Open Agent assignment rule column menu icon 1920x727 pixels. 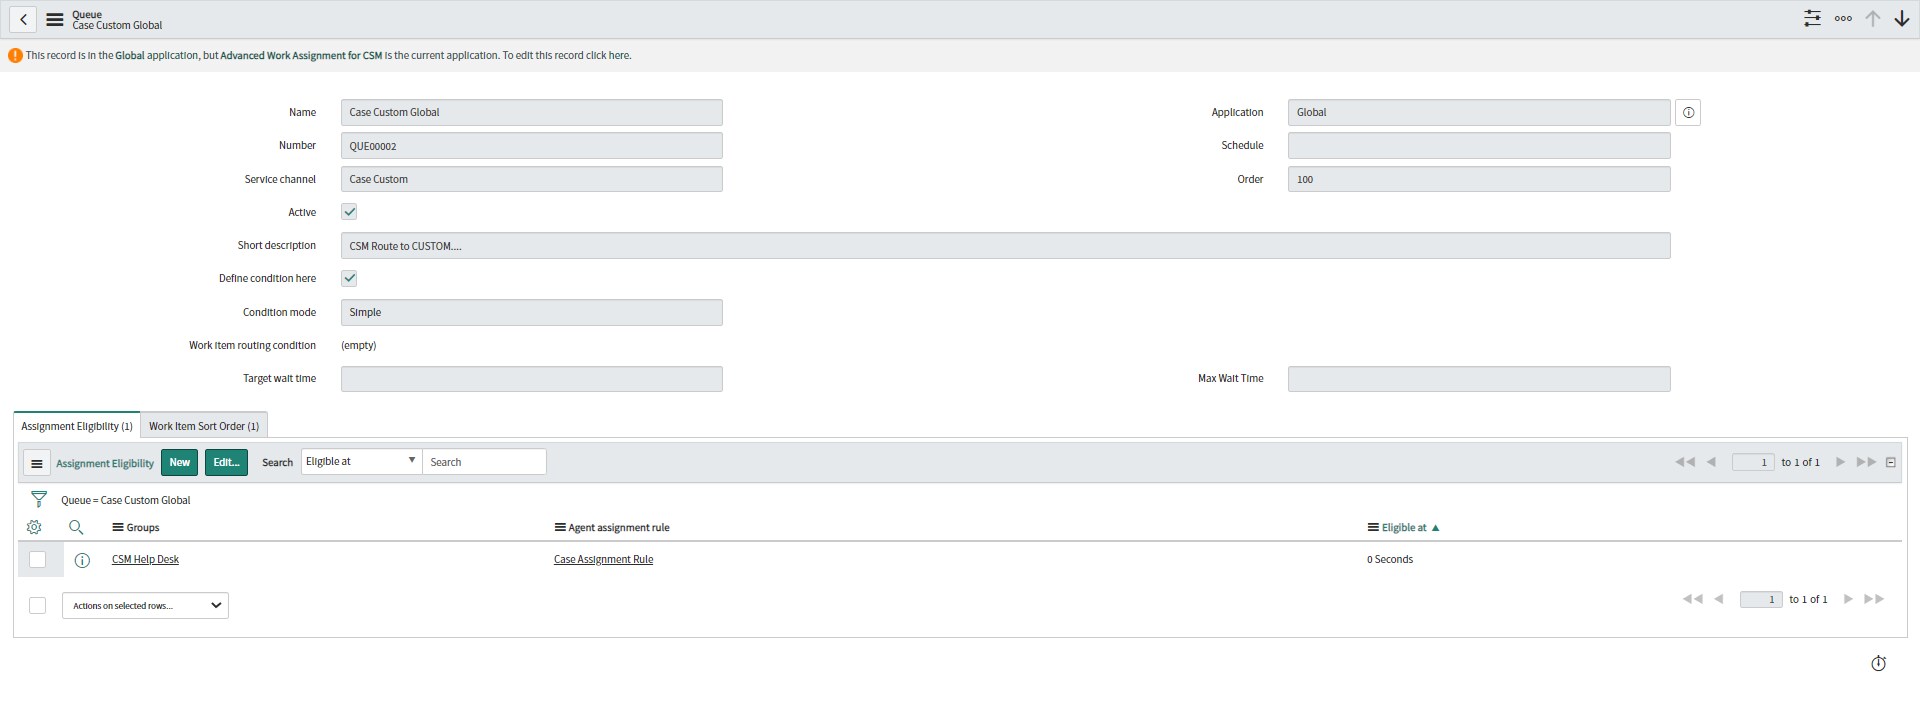pos(560,527)
